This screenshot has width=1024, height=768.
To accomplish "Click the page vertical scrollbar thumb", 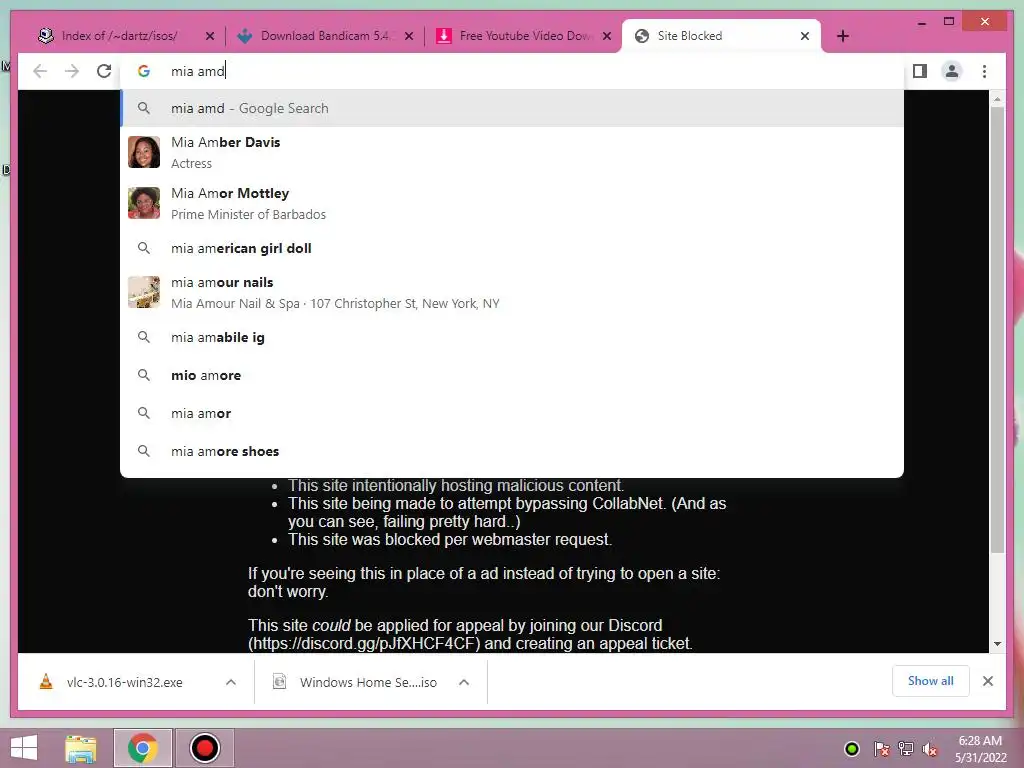I will pyautogui.click(x=997, y=330).
